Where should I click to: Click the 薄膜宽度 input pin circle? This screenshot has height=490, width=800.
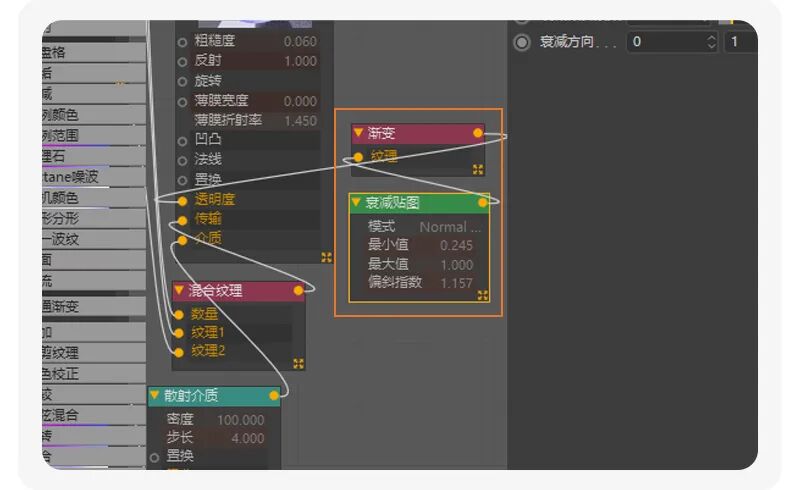click(182, 102)
